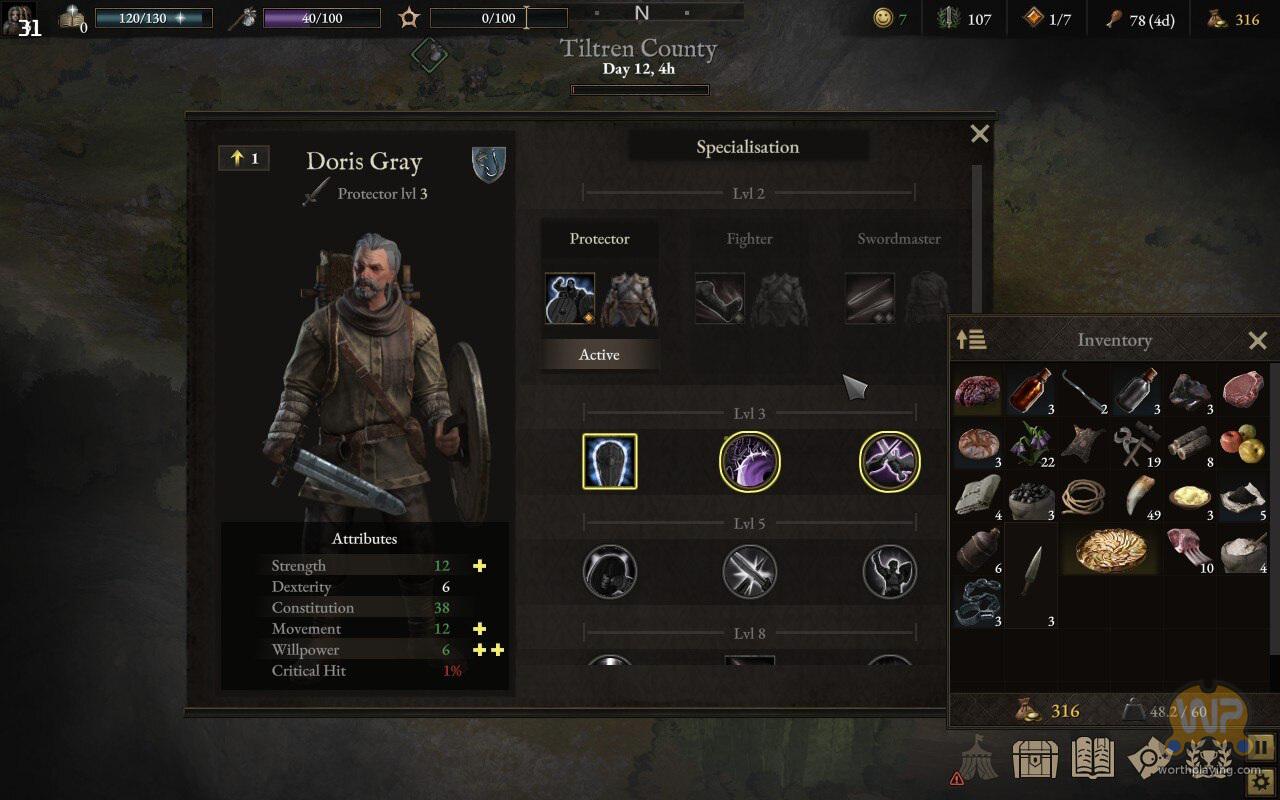Pick the purple lightning skill at Lvl 3
The height and width of the screenshot is (800, 1280).
coord(750,462)
